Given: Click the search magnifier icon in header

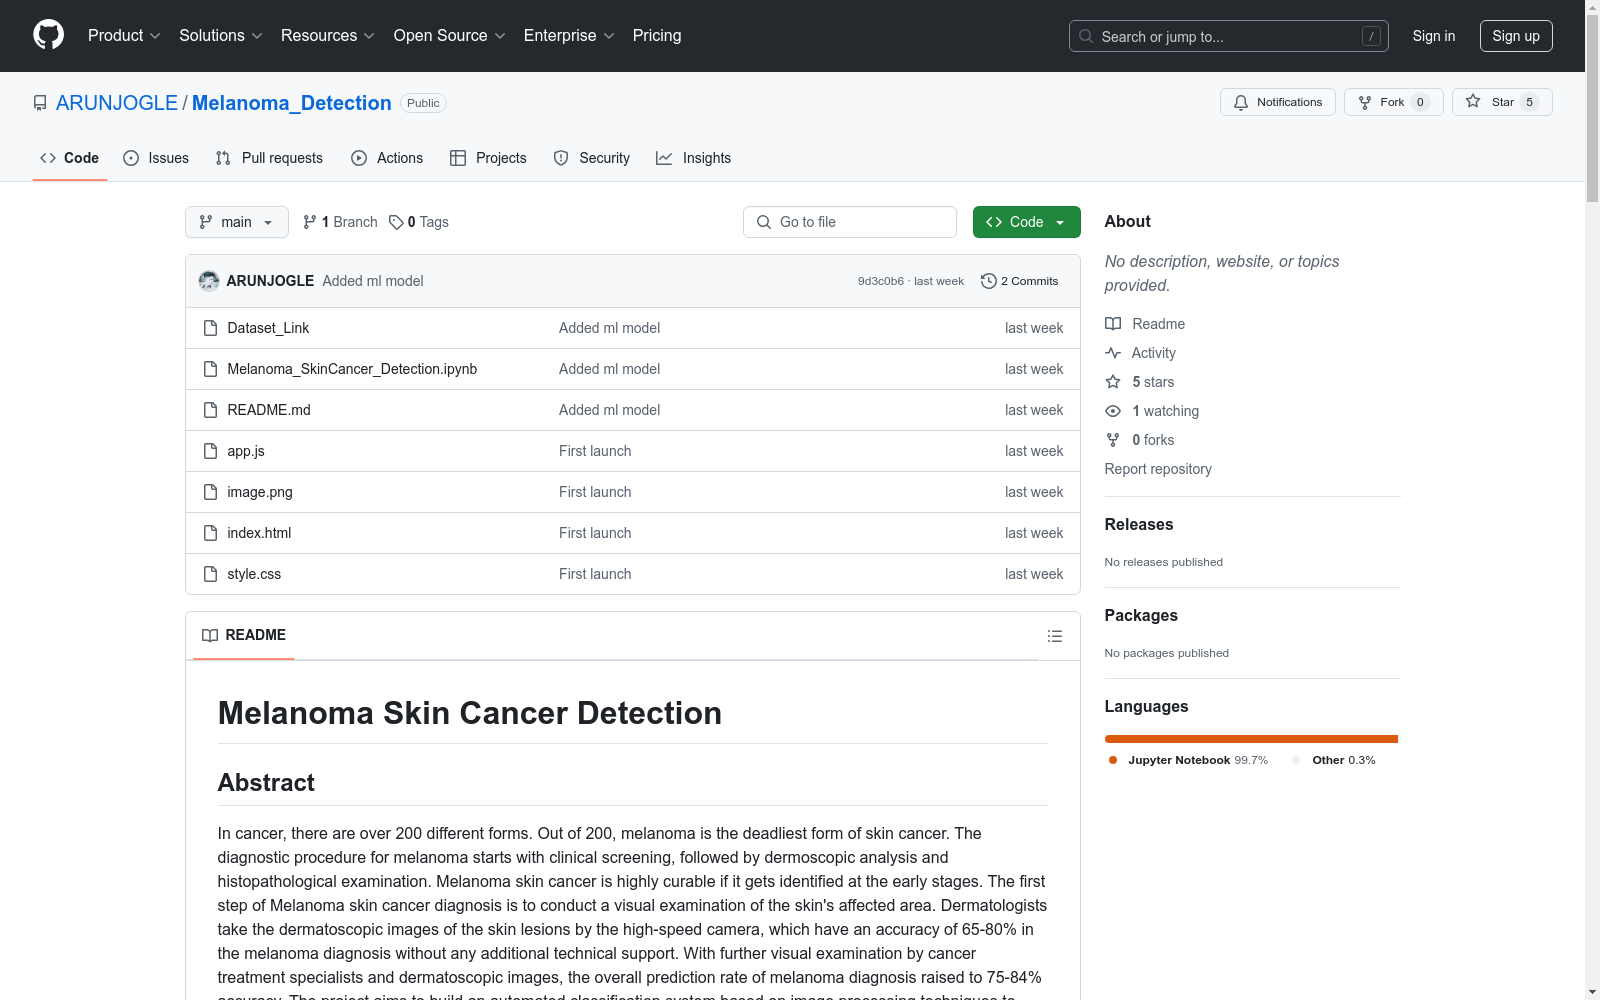Looking at the screenshot, I should (x=1086, y=36).
